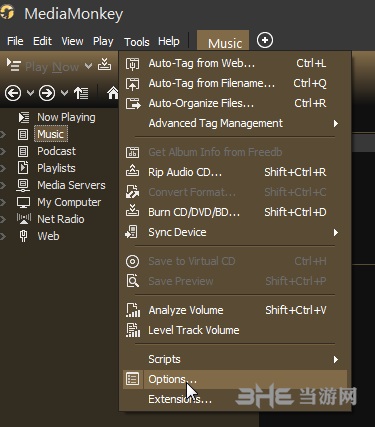Switch to the Music tab
Image resolution: width=375 pixels, height=427 pixels.
(x=223, y=41)
